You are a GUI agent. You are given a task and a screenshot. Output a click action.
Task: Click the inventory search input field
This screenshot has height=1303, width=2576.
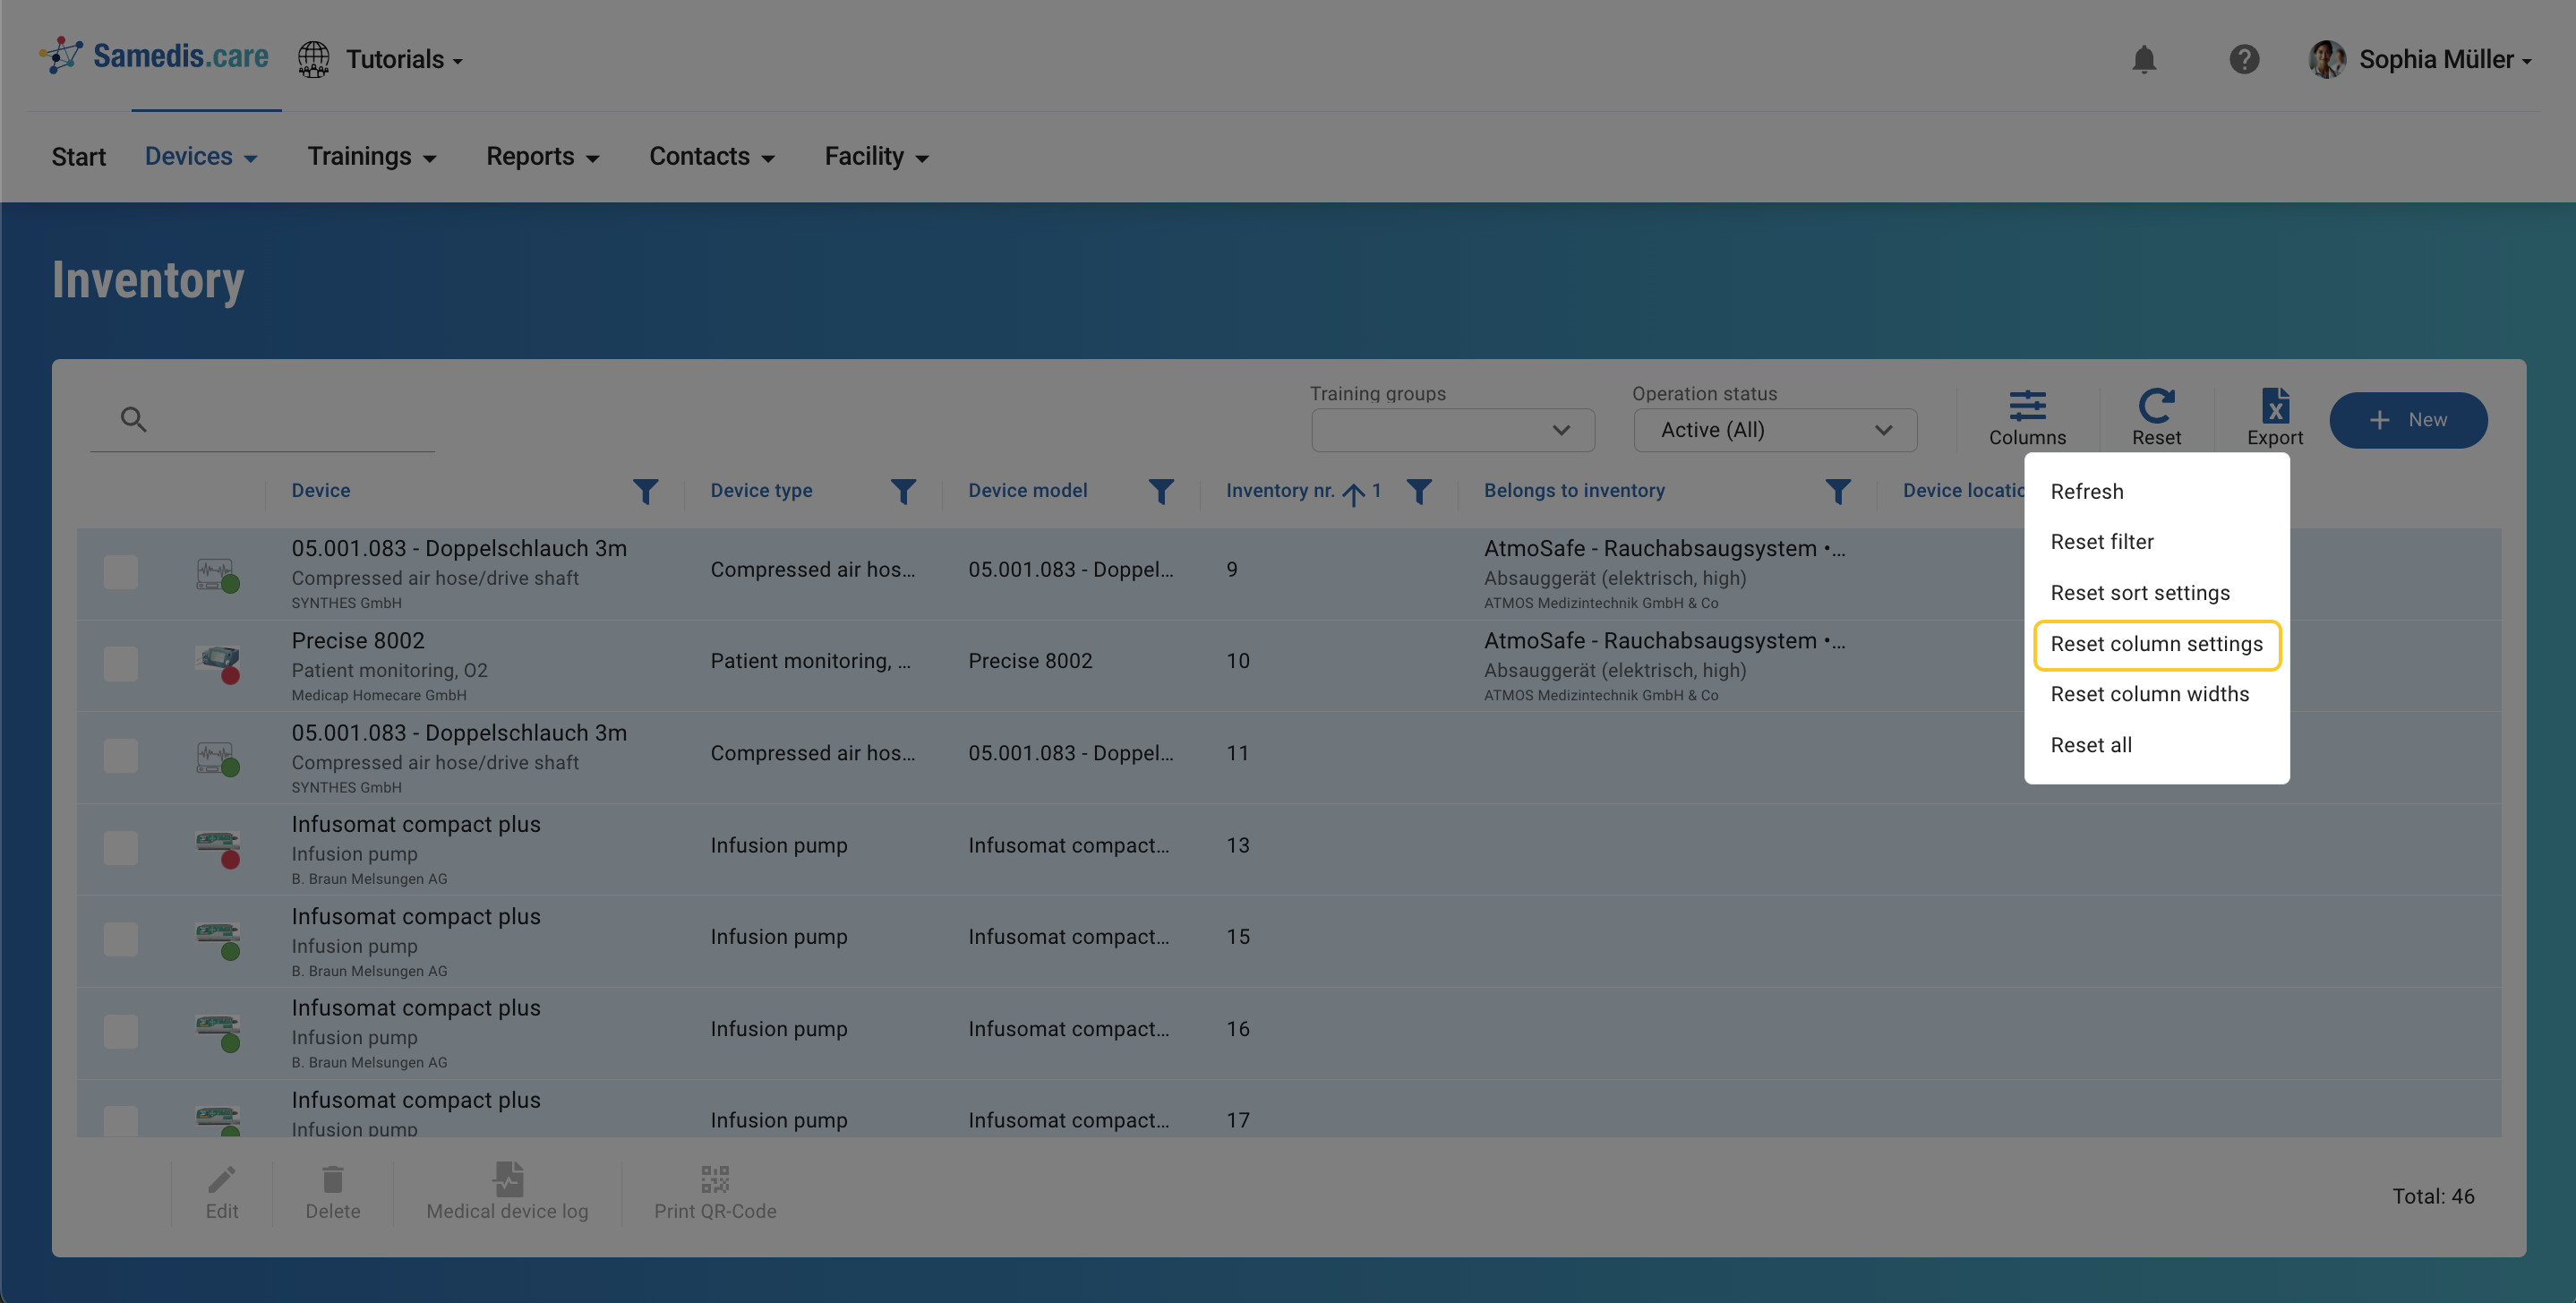[x=290, y=420]
